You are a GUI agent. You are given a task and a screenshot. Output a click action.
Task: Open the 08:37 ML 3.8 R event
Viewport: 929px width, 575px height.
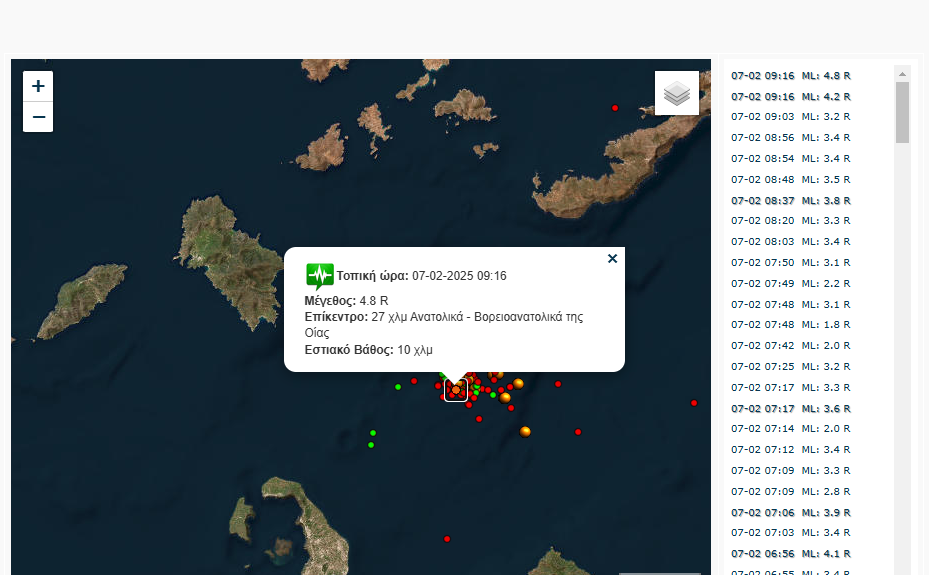(x=790, y=200)
